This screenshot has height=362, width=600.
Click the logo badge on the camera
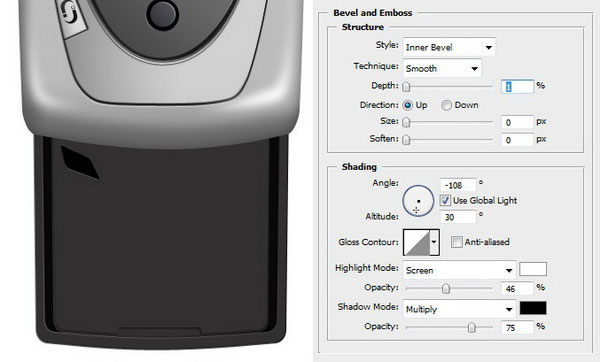71,17
